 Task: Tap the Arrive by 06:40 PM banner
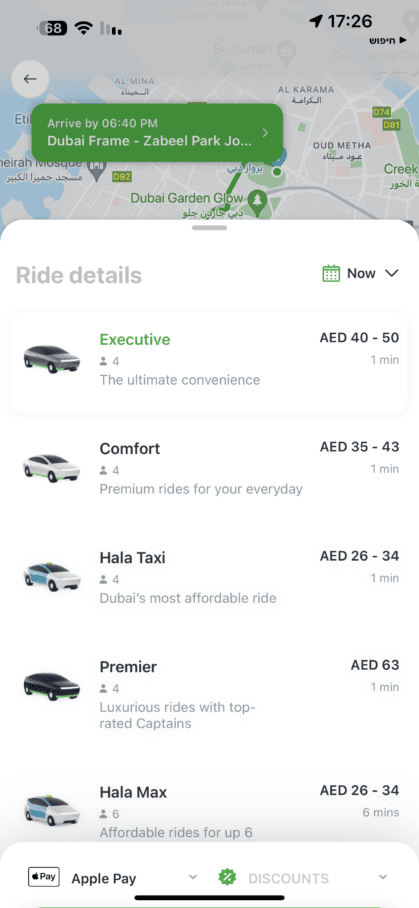click(x=157, y=133)
